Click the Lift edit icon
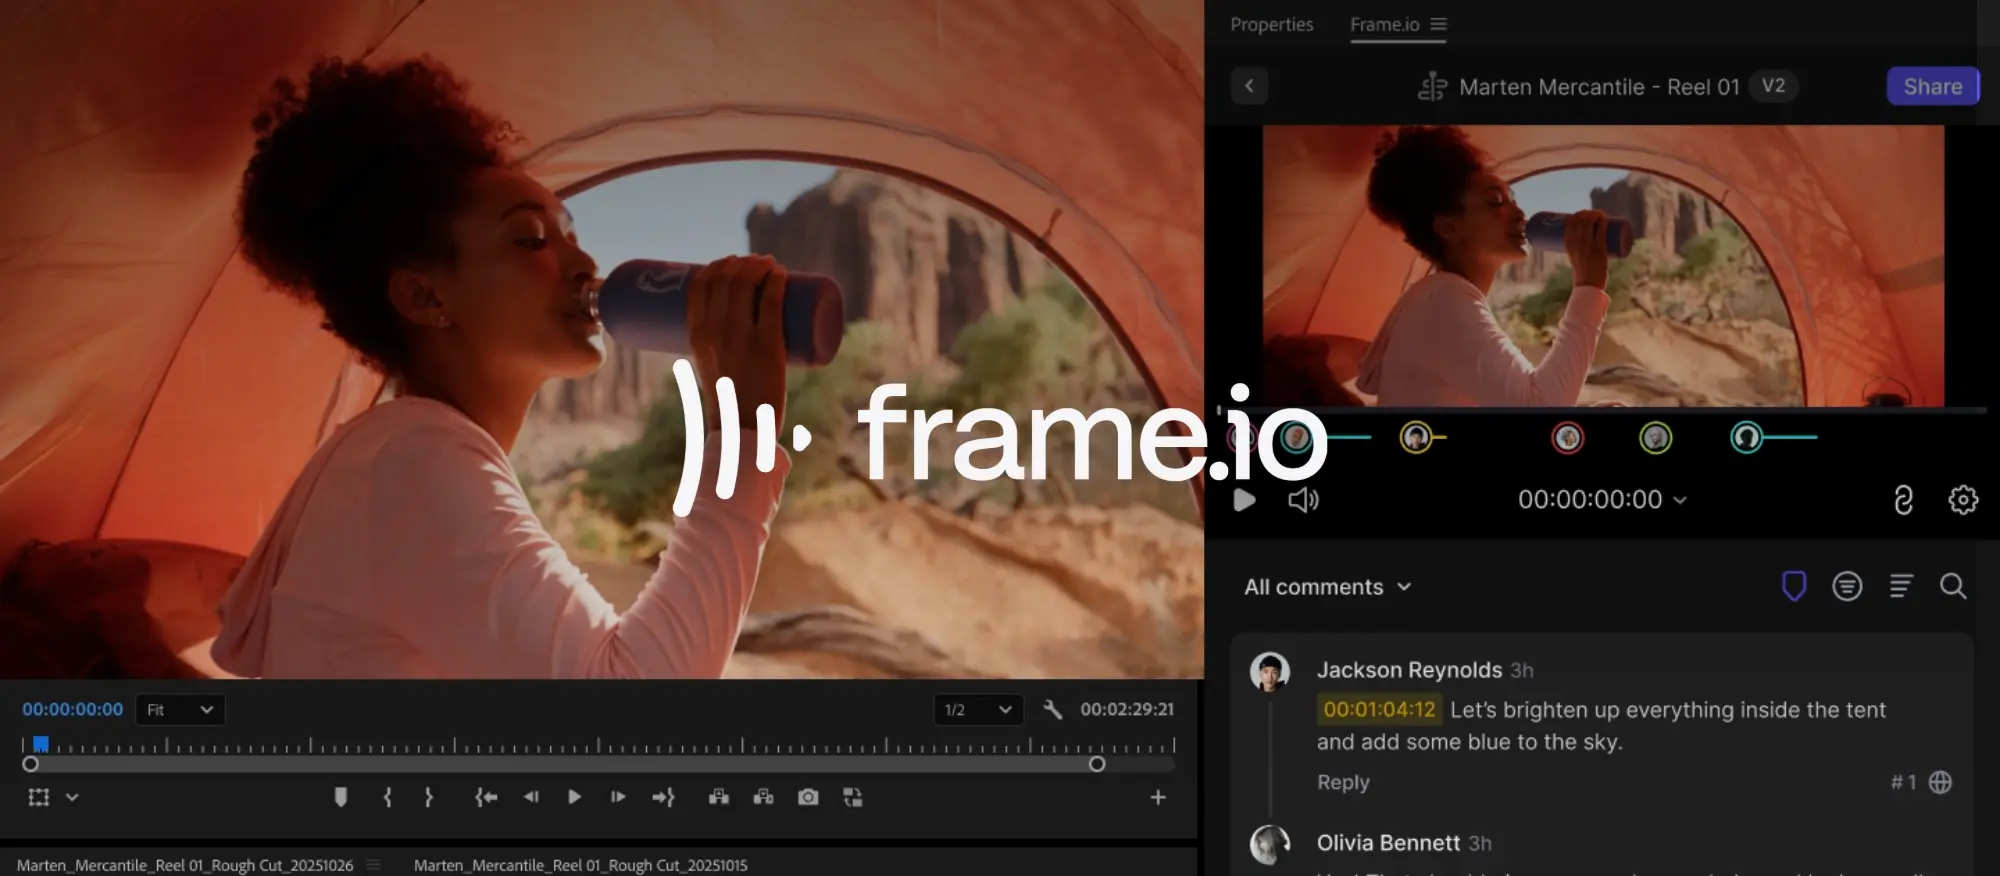This screenshot has width=2000, height=876. coord(718,797)
